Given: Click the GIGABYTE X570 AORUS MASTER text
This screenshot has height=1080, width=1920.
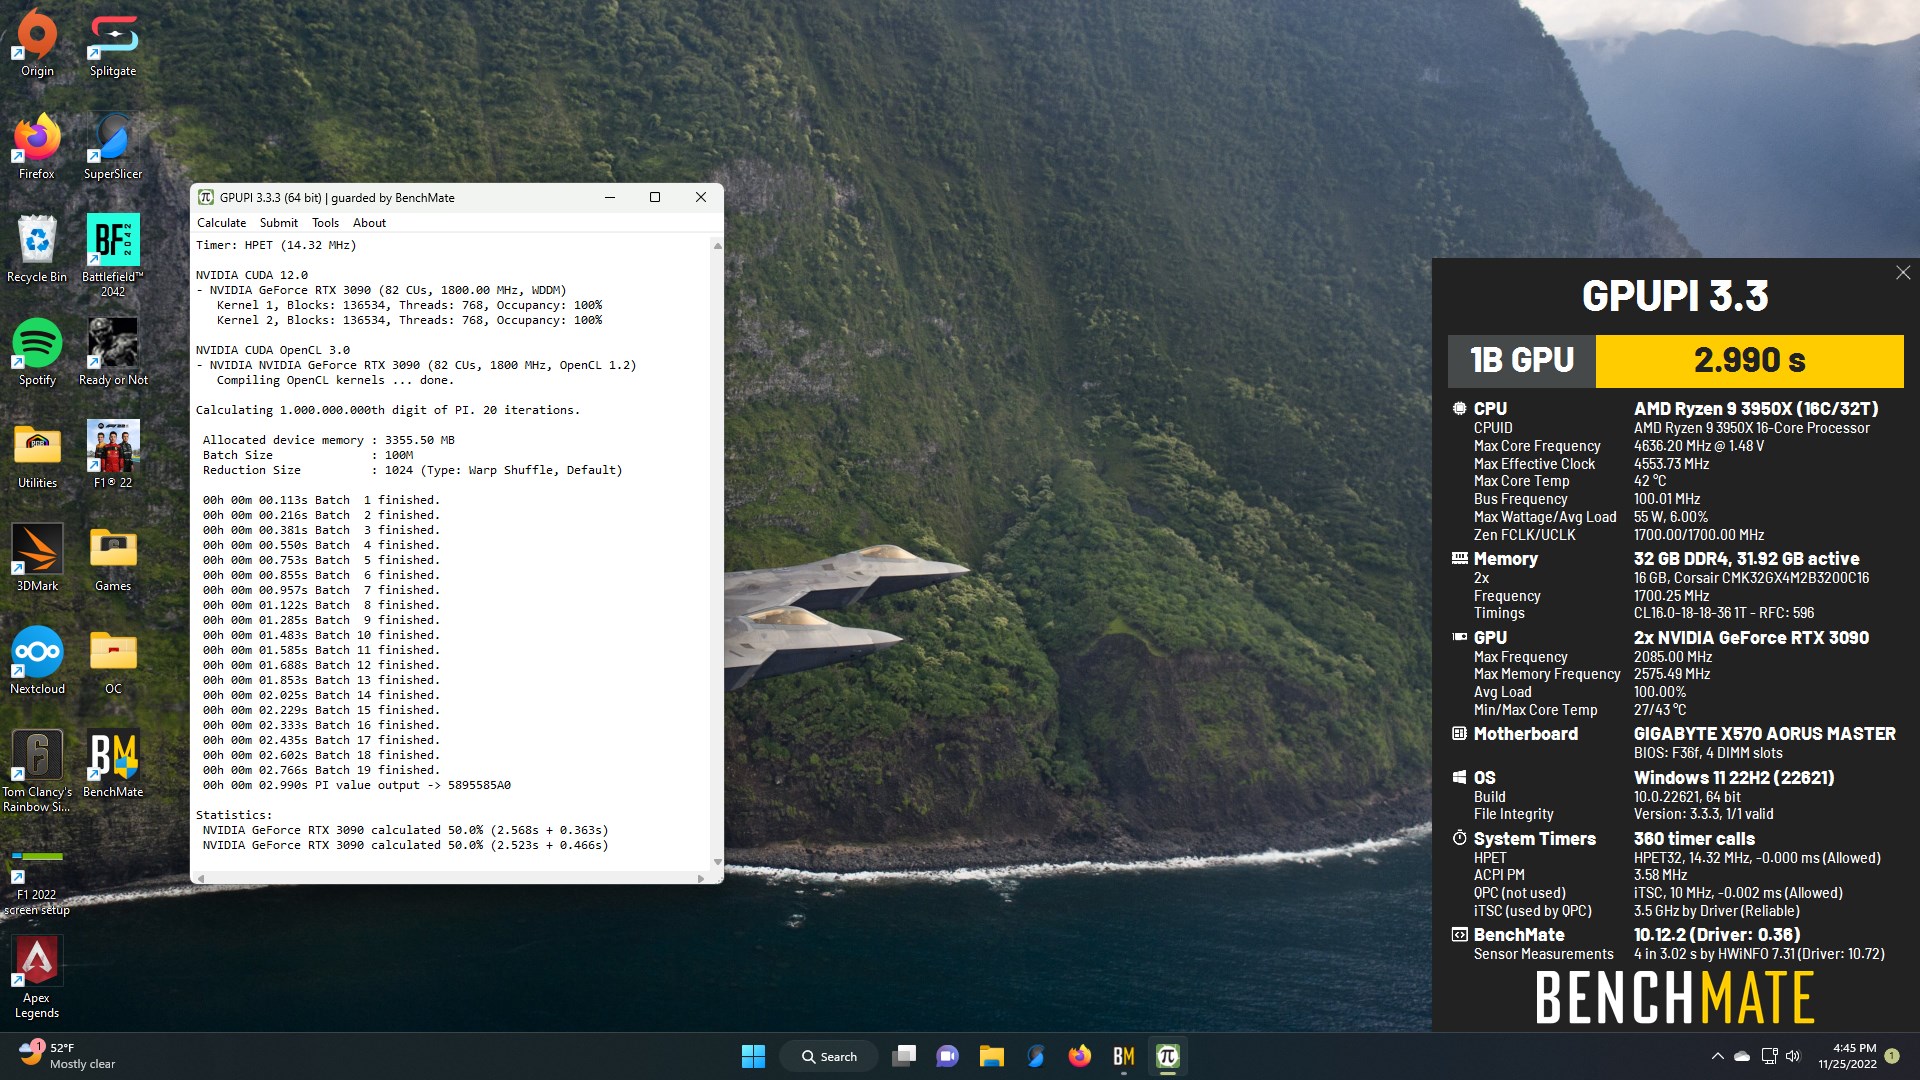Looking at the screenshot, I should 1764,734.
